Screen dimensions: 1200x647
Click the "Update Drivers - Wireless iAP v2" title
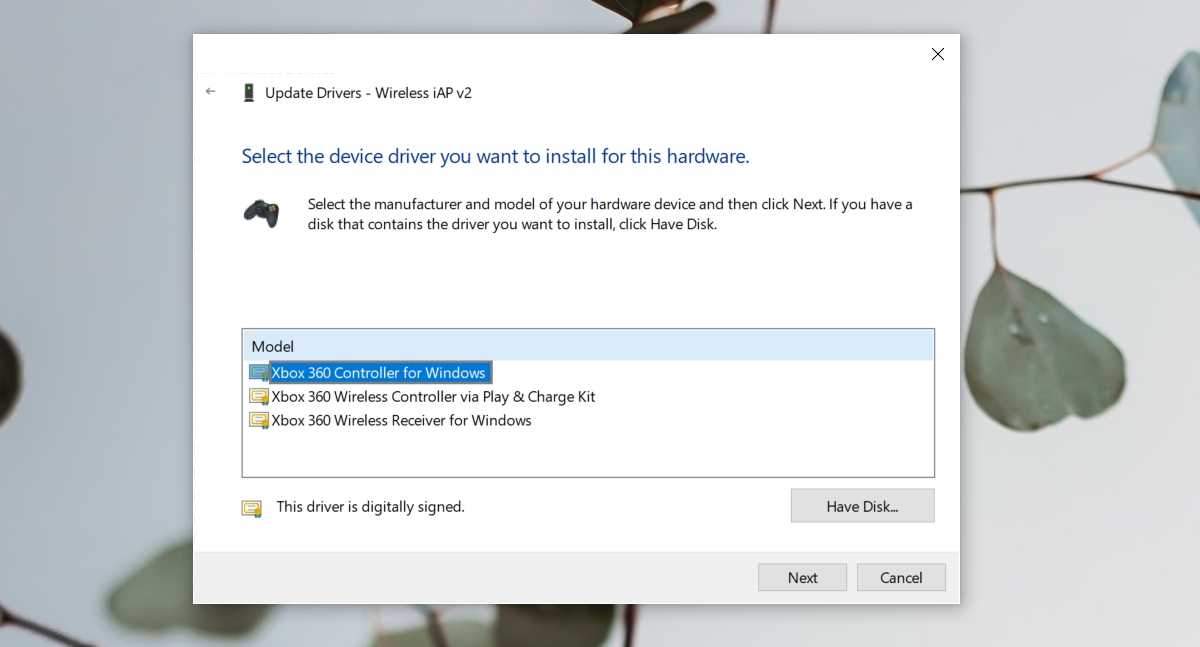click(368, 93)
